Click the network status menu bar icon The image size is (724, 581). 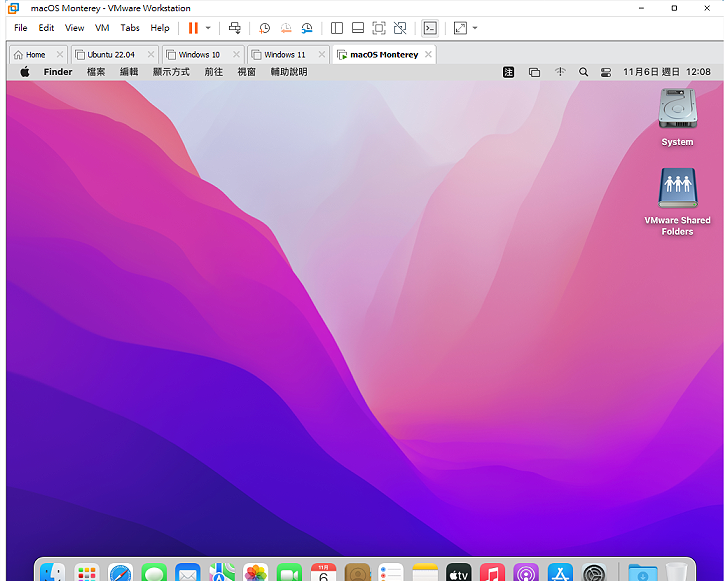tap(560, 72)
